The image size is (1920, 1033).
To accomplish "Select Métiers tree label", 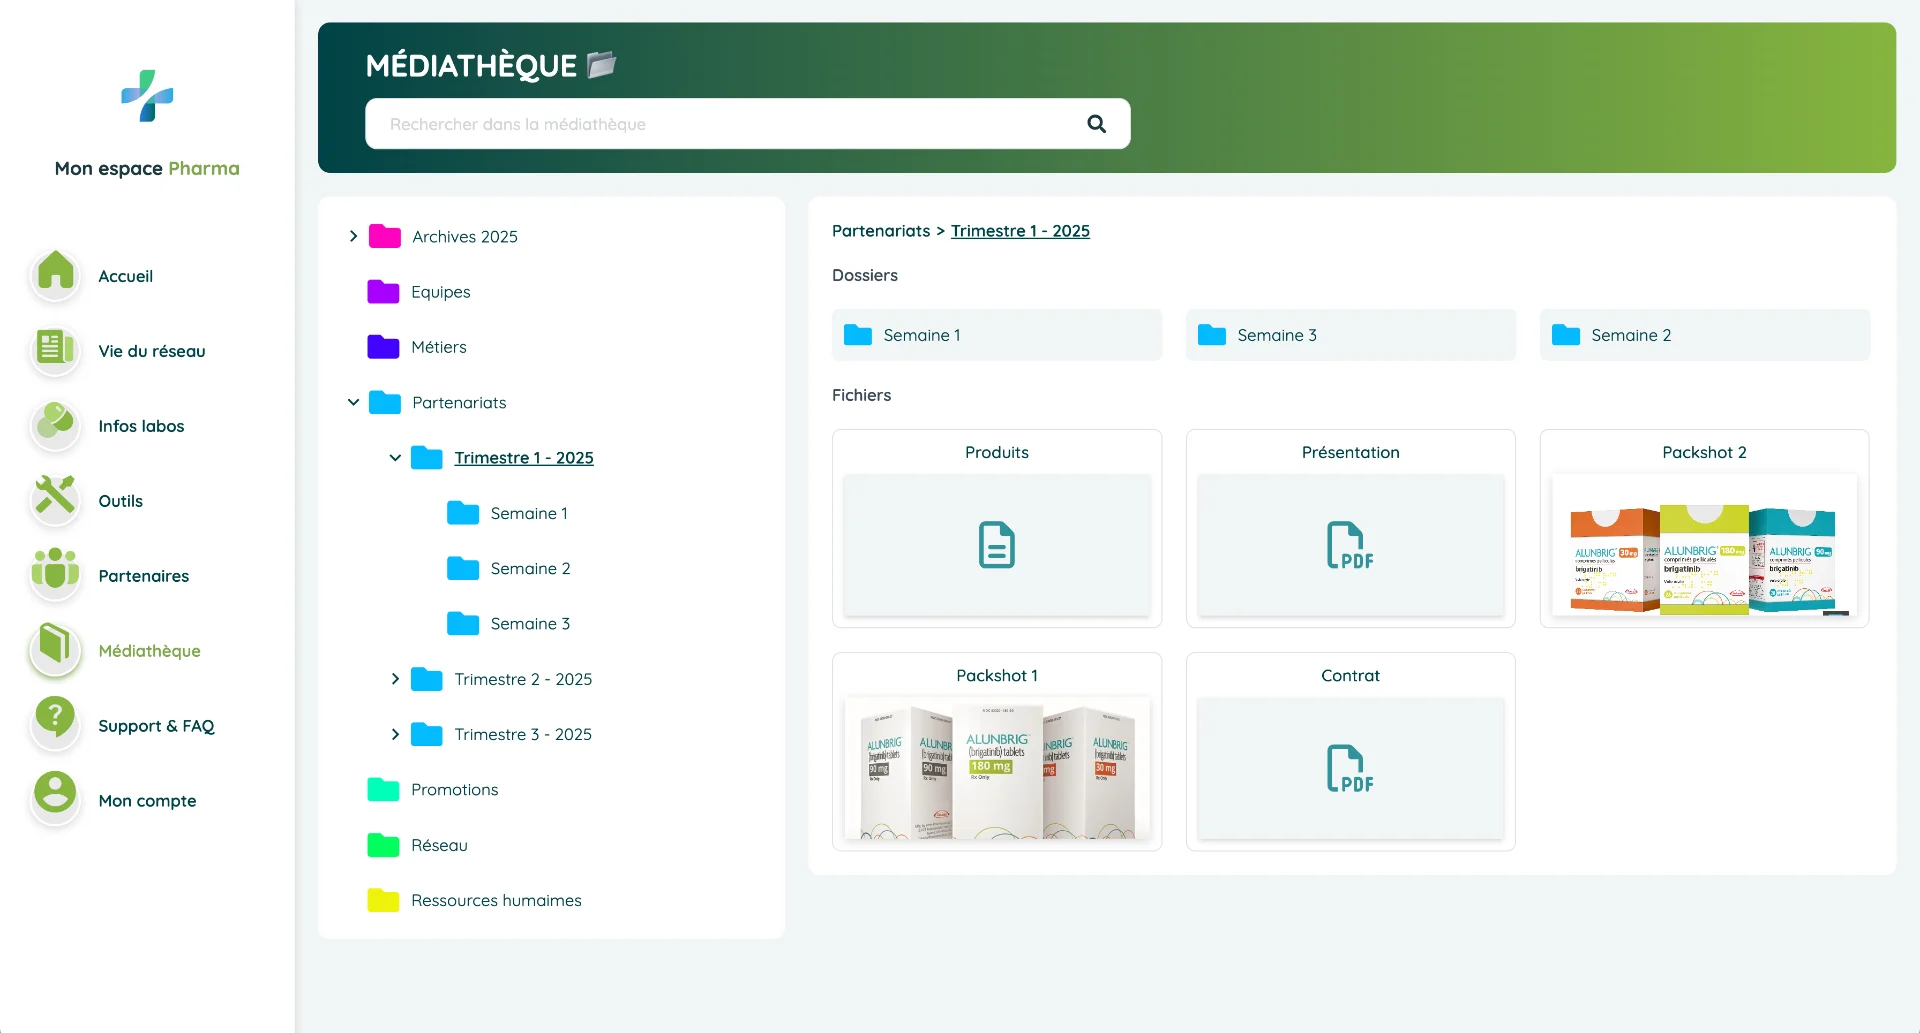I will tap(439, 347).
